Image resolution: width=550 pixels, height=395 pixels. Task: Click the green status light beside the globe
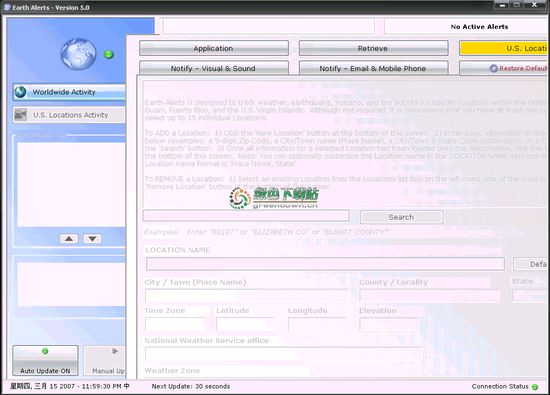[109, 54]
